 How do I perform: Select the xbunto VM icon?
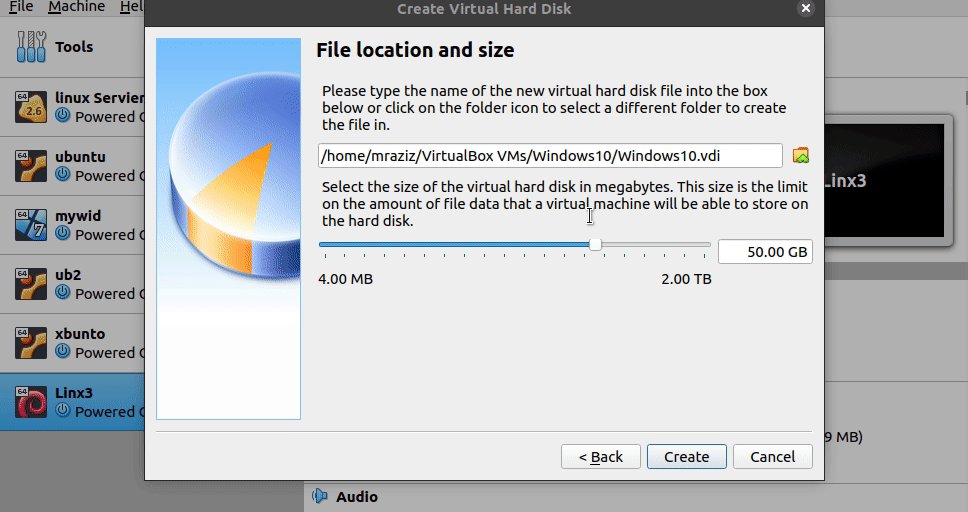pyautogui.click(x=31, y=342)
